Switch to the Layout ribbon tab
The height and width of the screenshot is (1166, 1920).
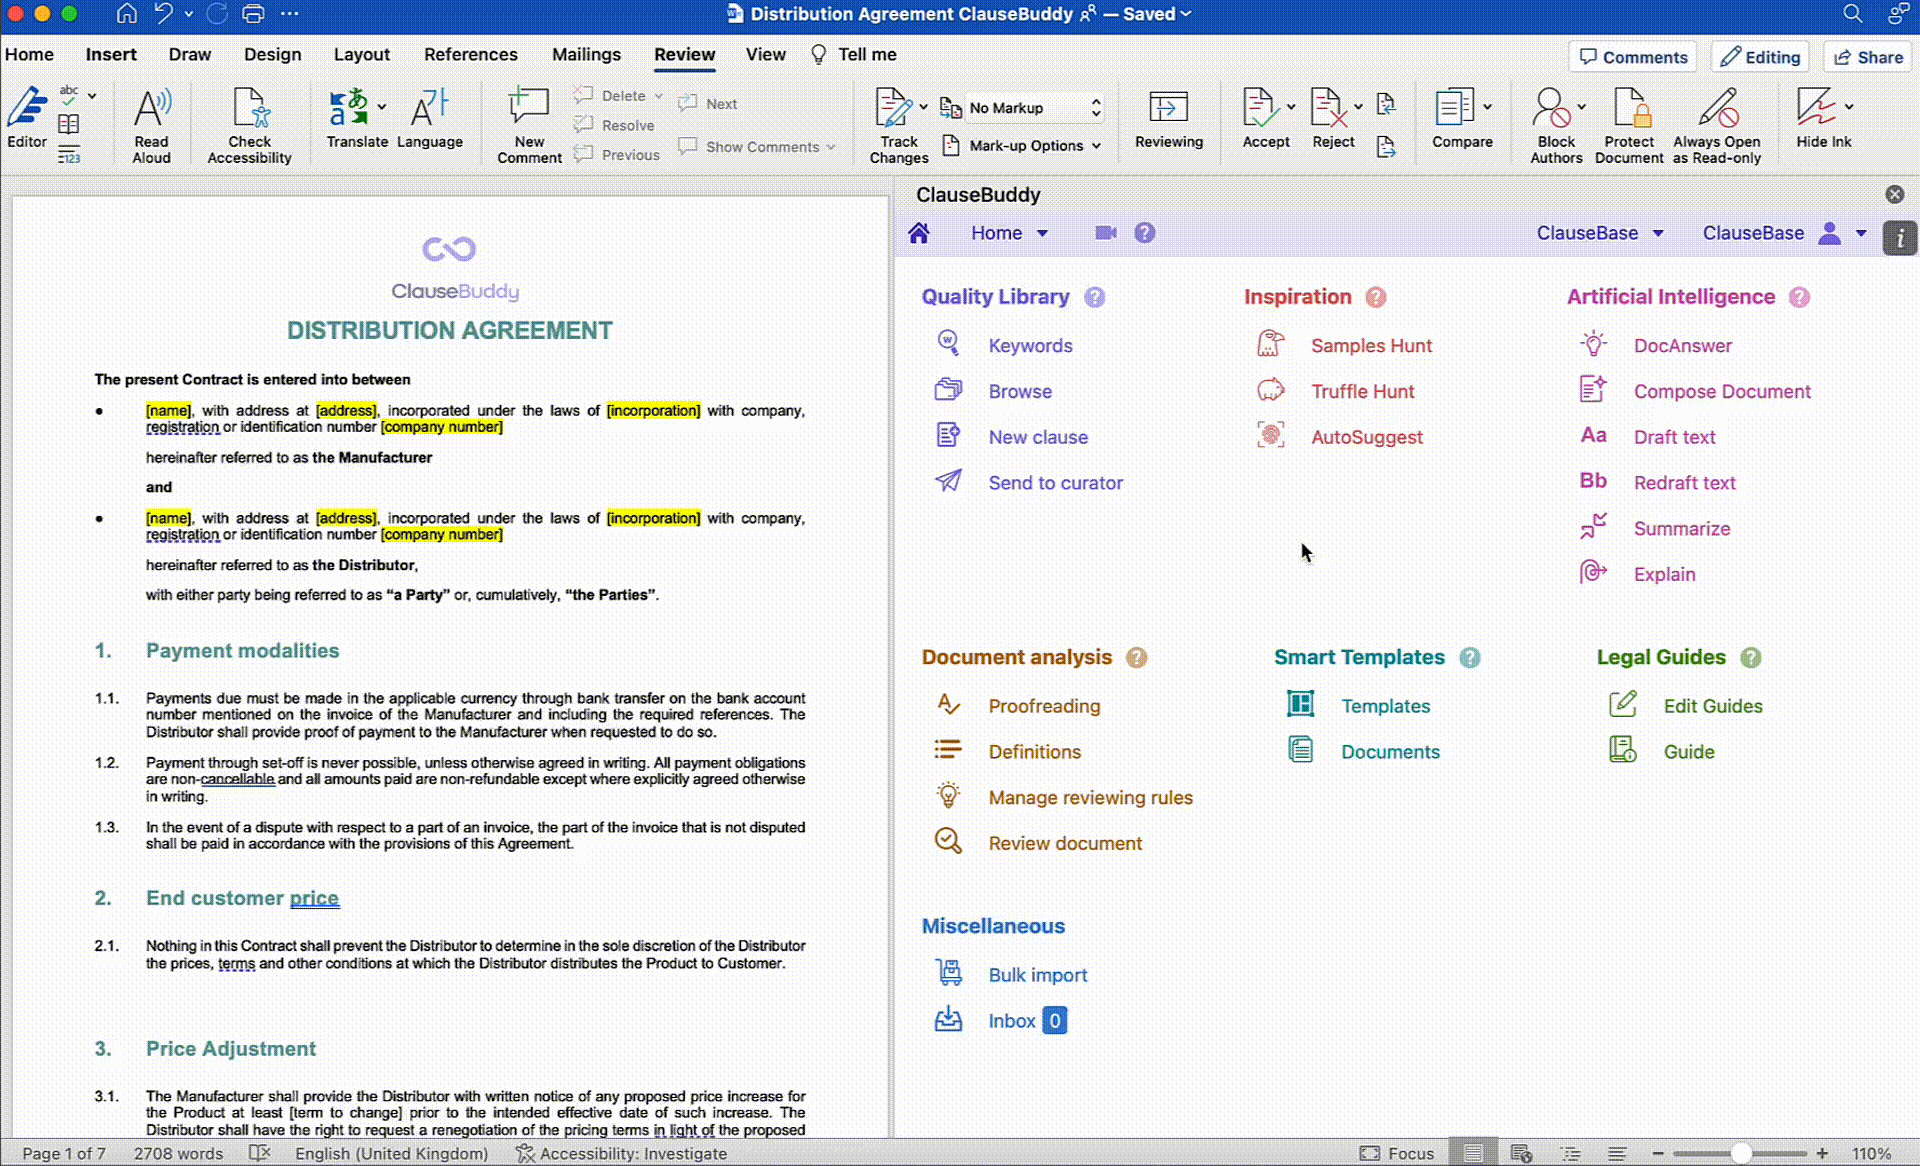[x=361, y=55]
